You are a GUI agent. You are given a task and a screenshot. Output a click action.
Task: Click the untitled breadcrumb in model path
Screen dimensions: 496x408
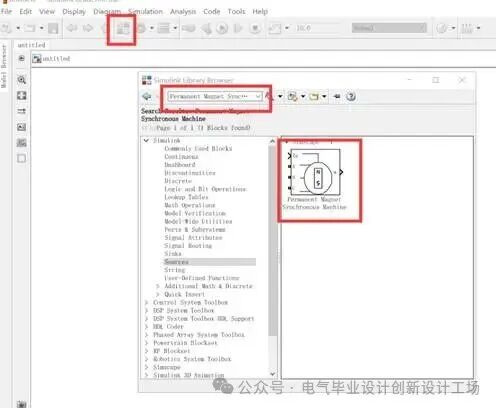pyautogui.click(x=56, y=59)
